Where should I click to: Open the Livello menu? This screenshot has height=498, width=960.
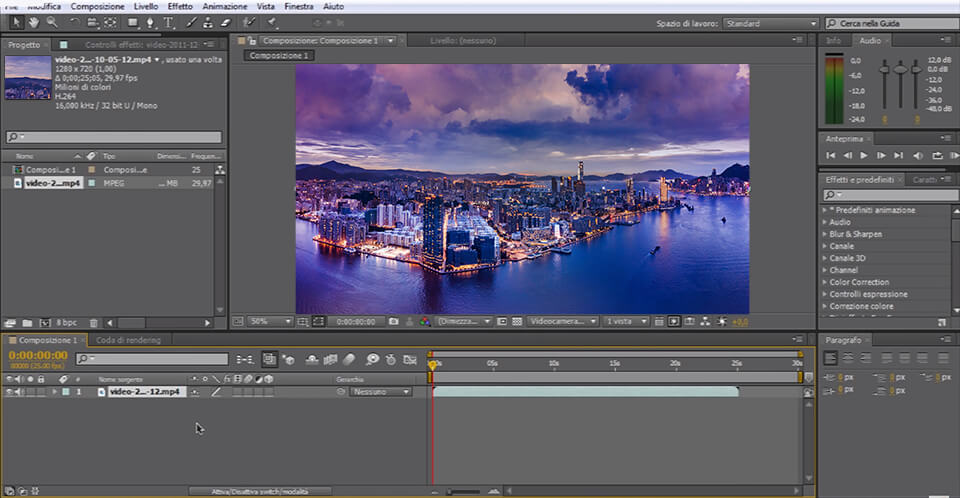[x=146, y=6]
